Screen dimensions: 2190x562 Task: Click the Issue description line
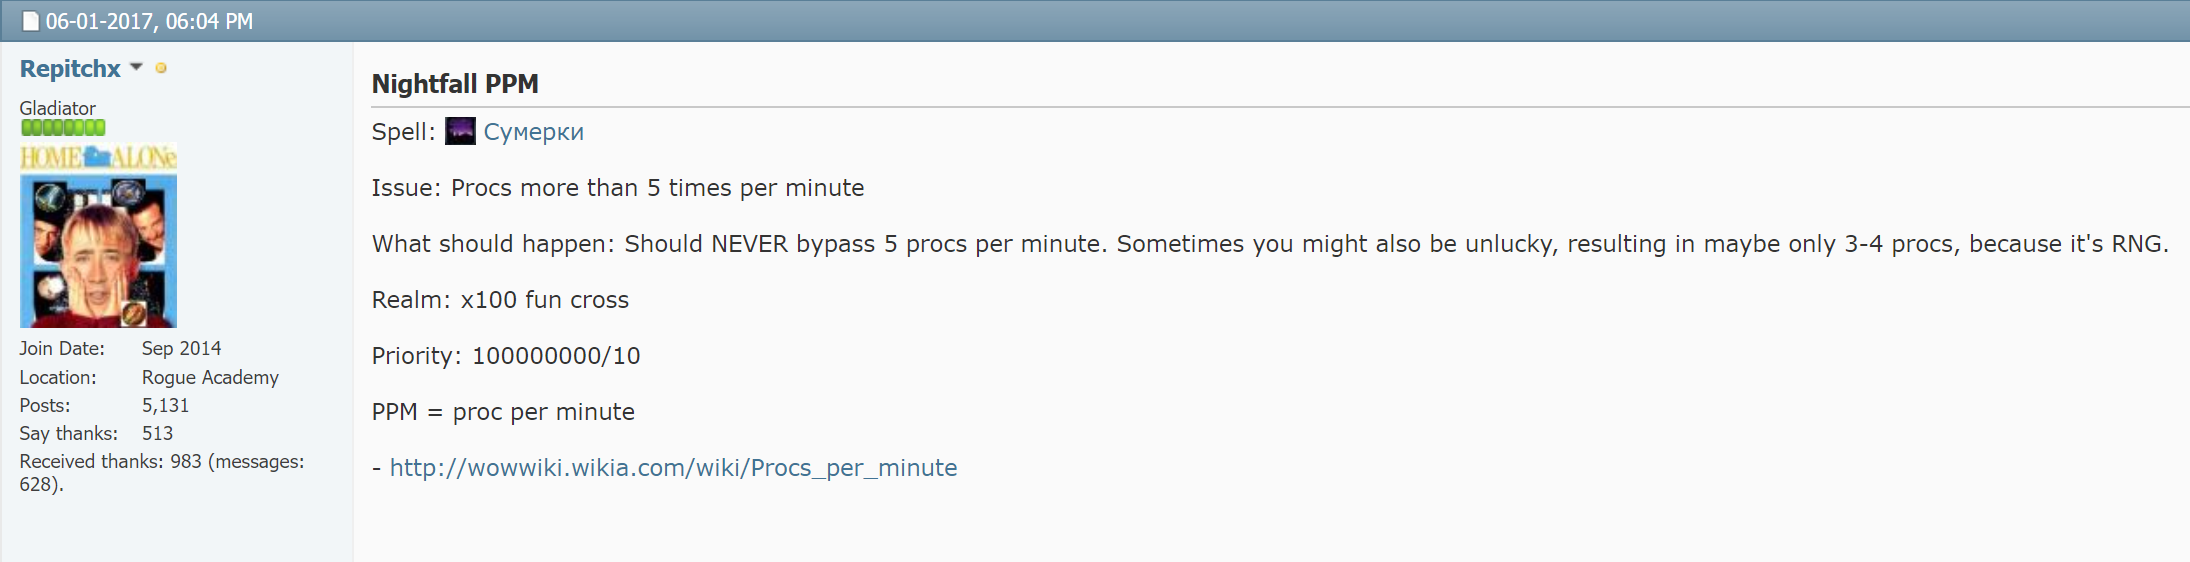(x=618, y=188)
